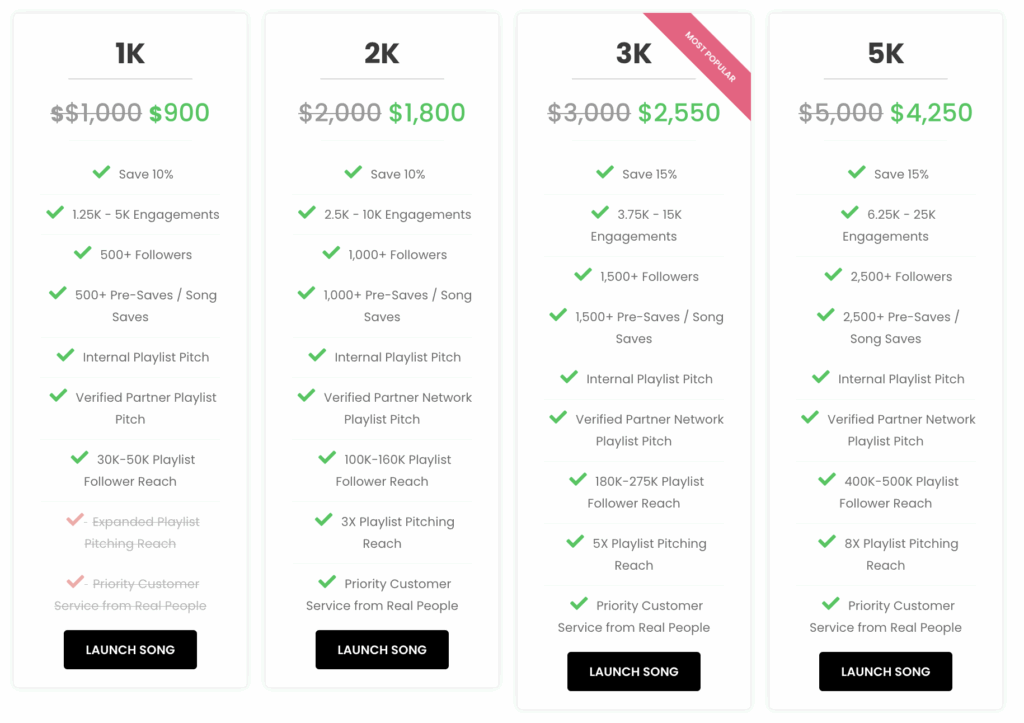Viewport: 1024px width, 723px height.
Task: Click the checkmark next to Save 15% in 5K plan
Action: click(x=857, y=173)
